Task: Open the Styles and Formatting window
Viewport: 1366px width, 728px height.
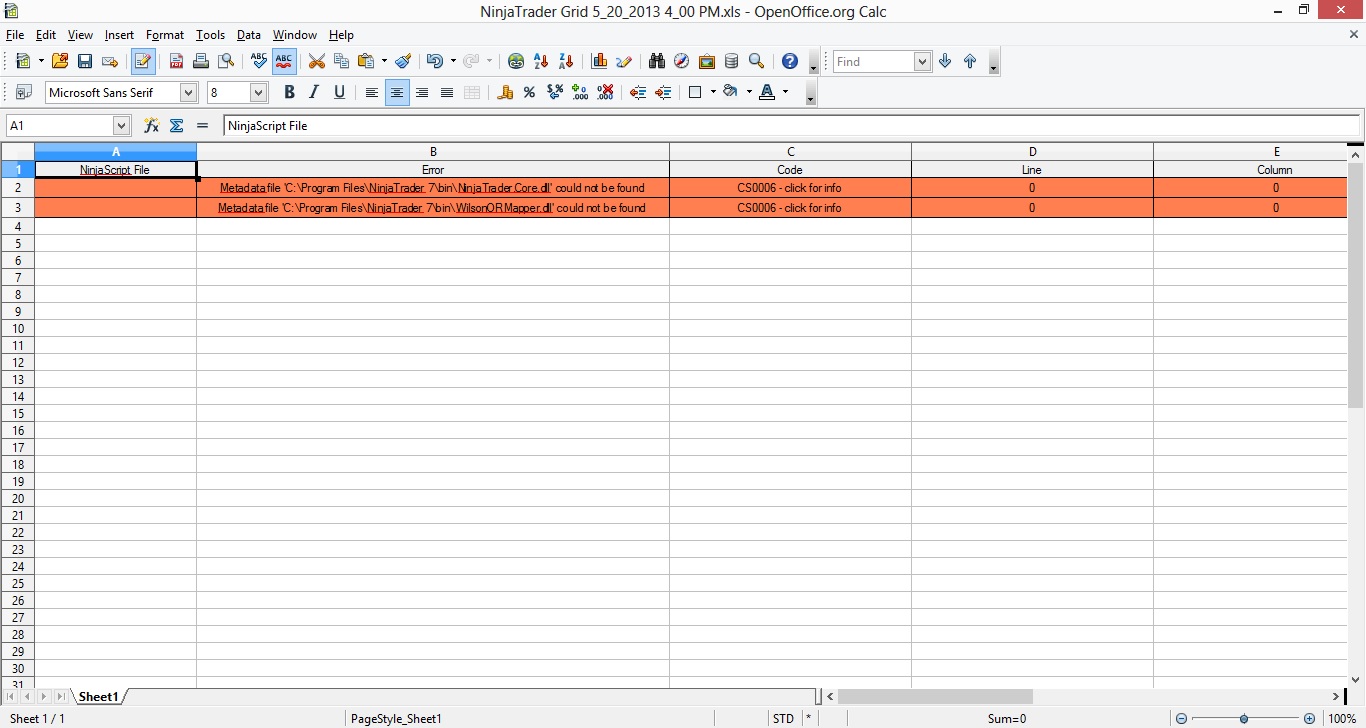Action: point(24,92)
